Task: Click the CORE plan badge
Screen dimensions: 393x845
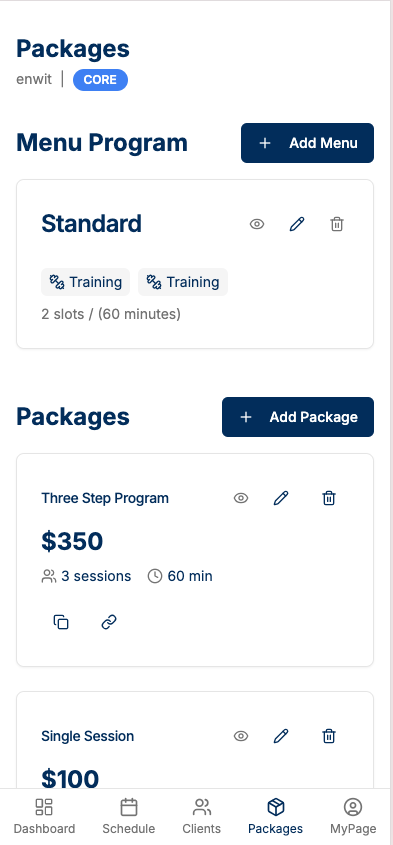Action: coord(100,80)
